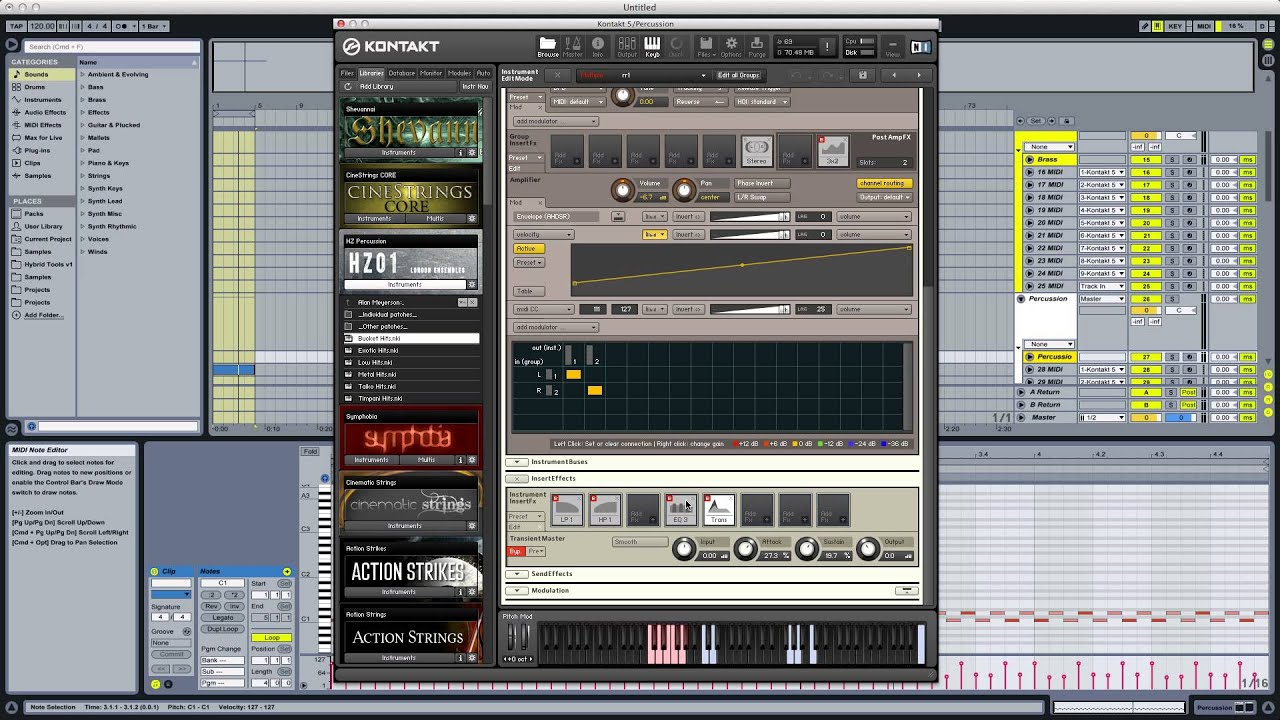Click the Master metronome icon in Kontakt
This screenshot has width=1280, height=720.
click(573, 46)
